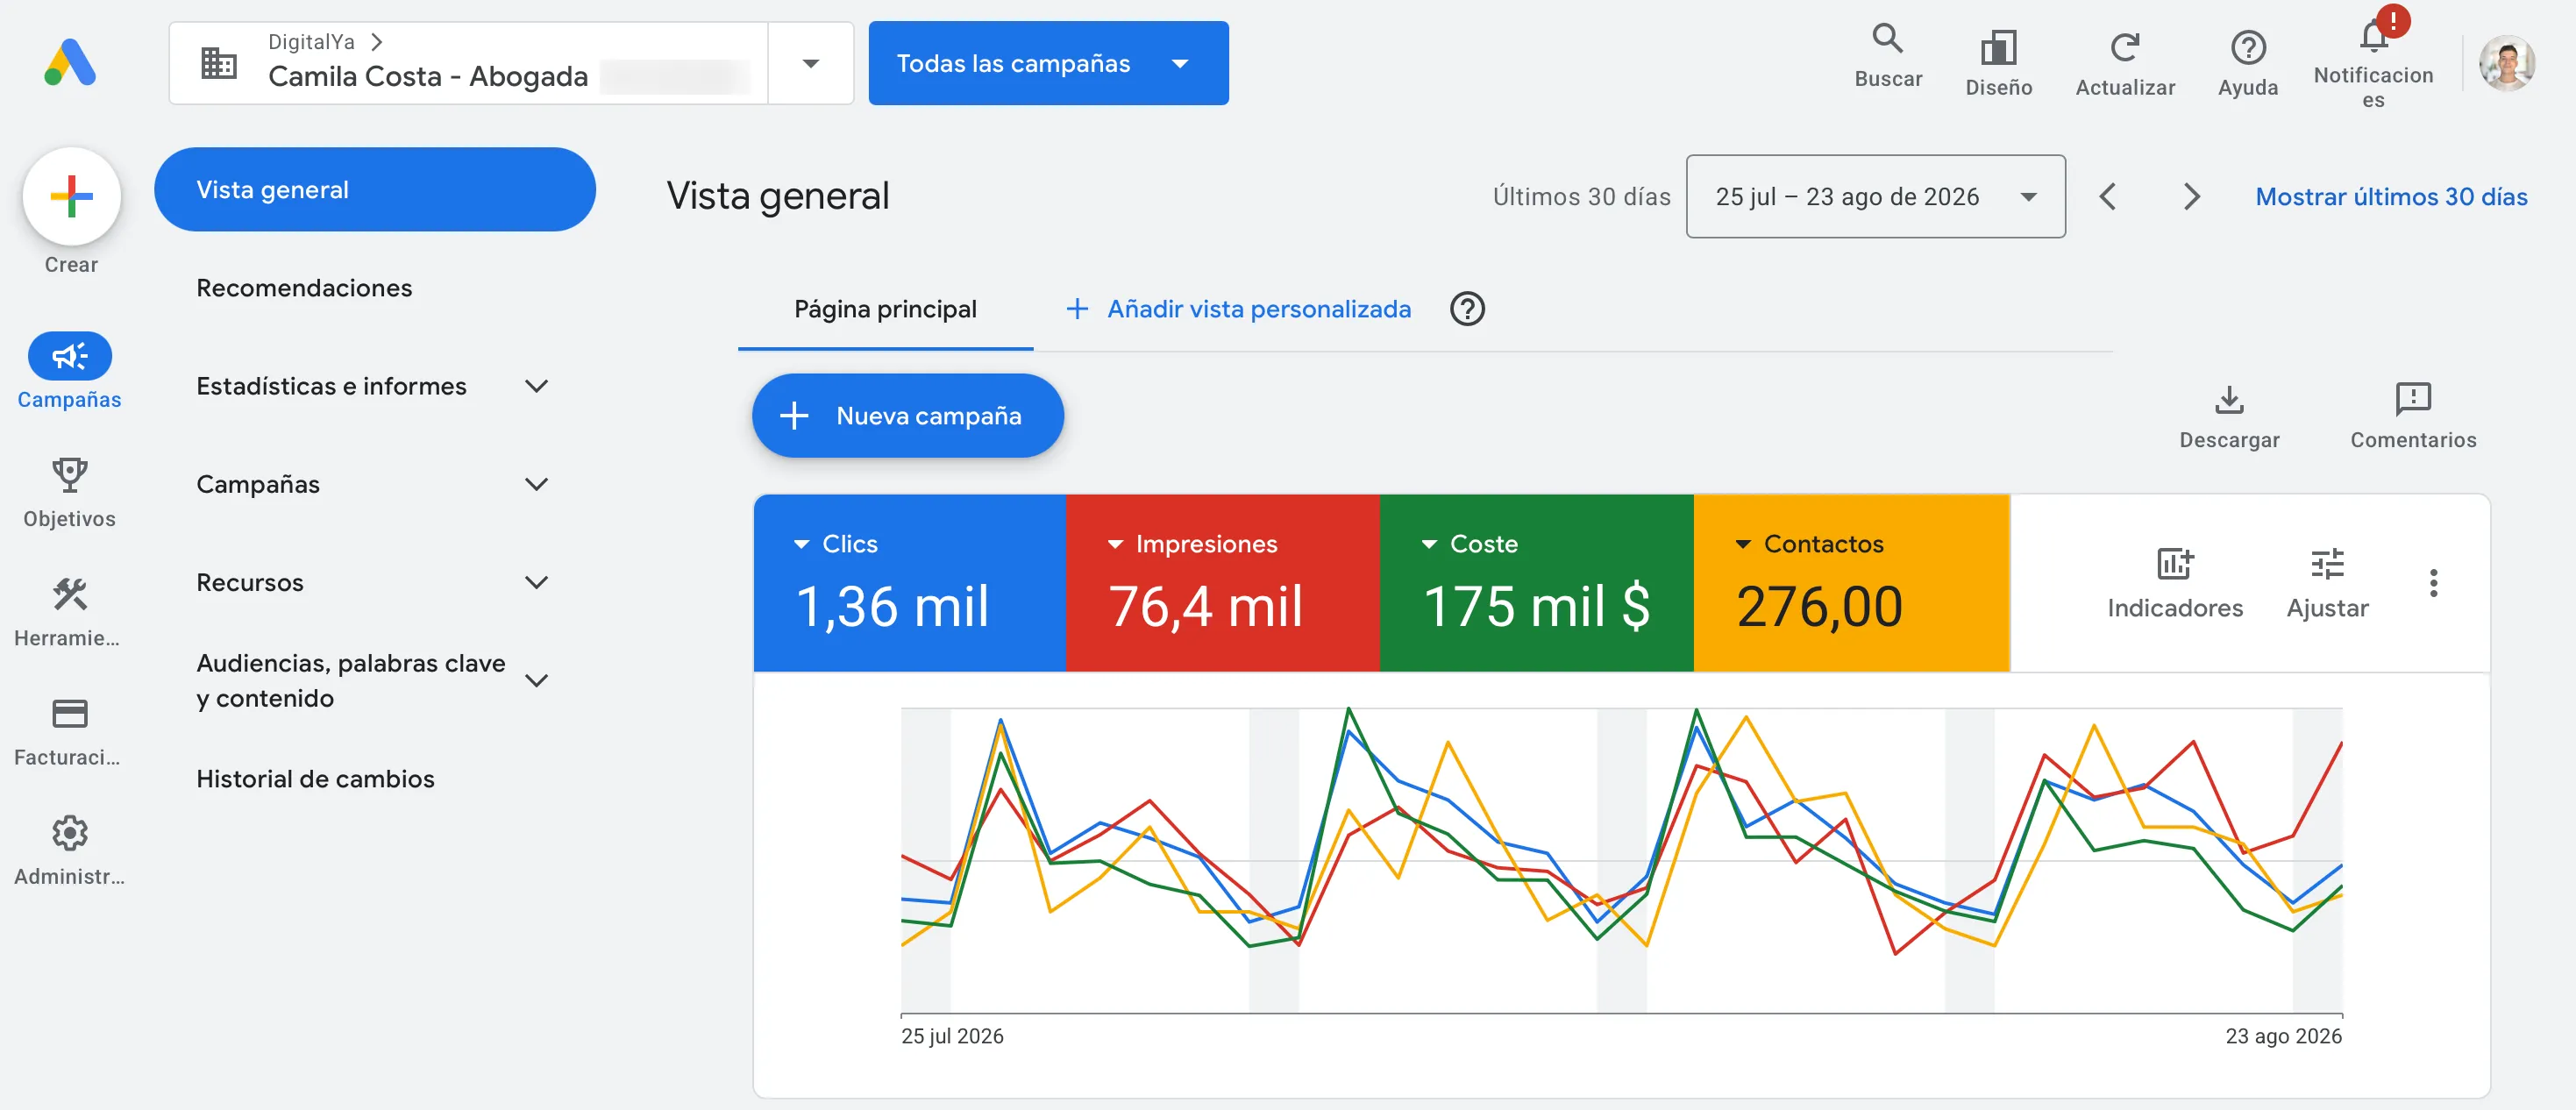The width and height of the screenshot is (2576, 1110).
Task: Click the Buscar magnifier icon
Action: click(1888, 39)
